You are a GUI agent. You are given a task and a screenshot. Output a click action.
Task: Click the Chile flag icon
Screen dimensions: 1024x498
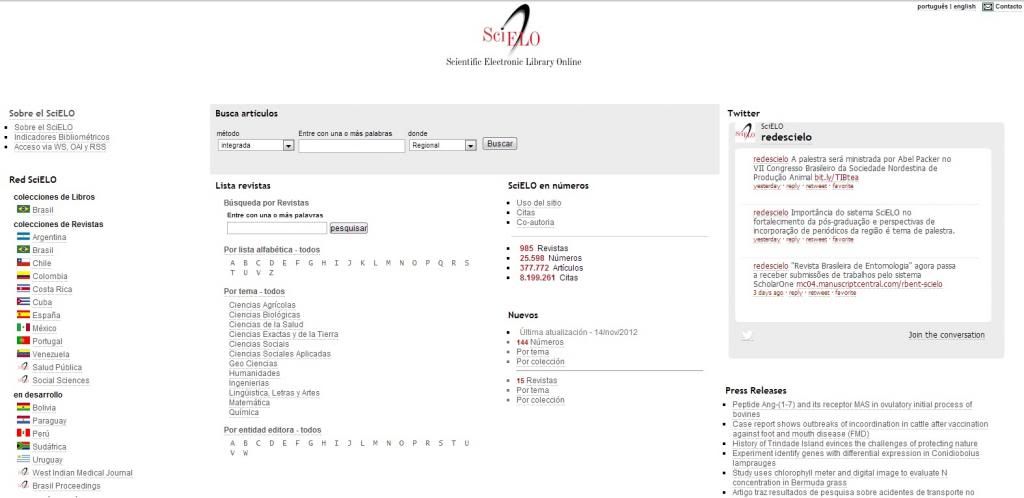point(24,263)
